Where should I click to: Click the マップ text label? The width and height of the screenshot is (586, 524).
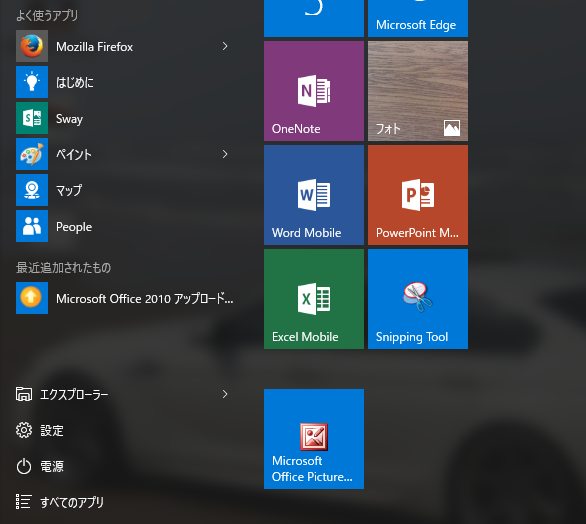pos(69,190)
